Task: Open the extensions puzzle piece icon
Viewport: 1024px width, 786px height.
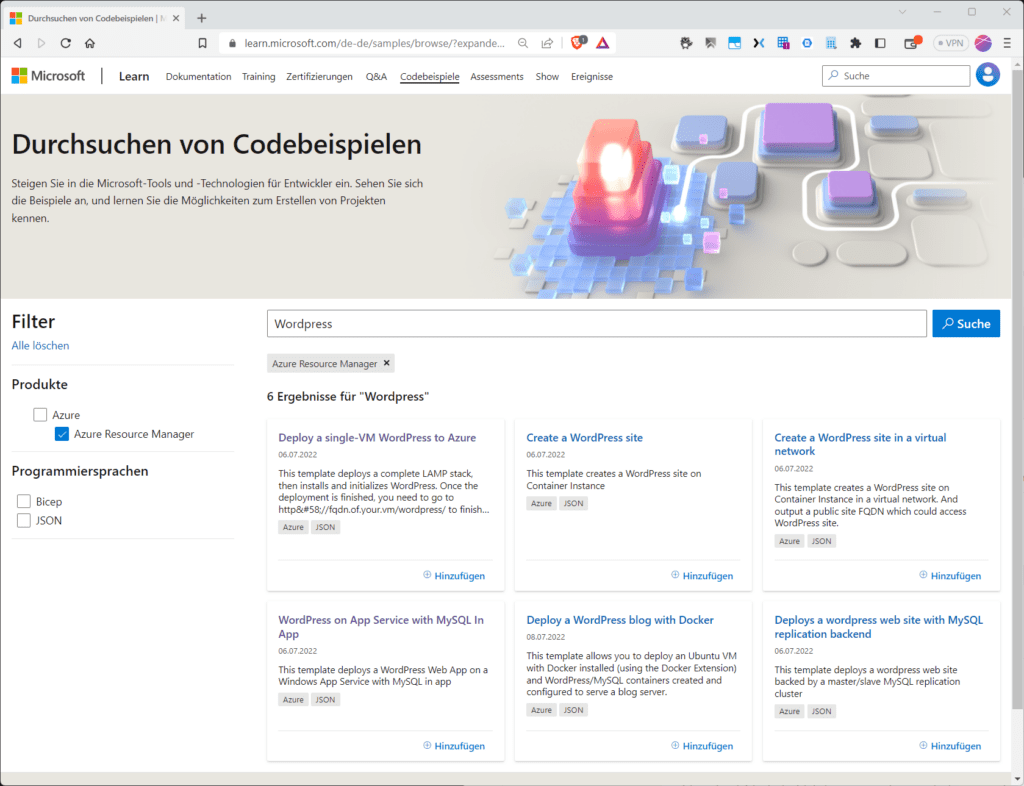Action: 856,43
